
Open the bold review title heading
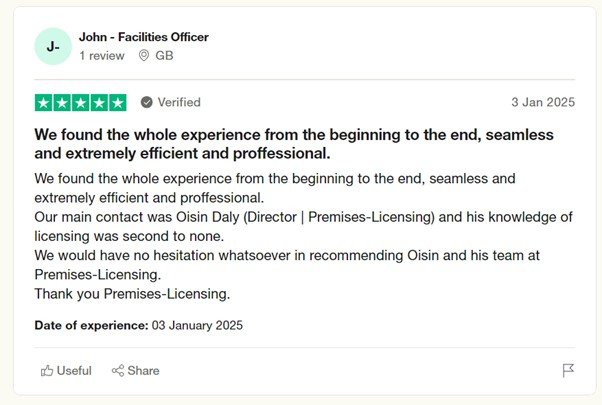[x=294, y=144]
